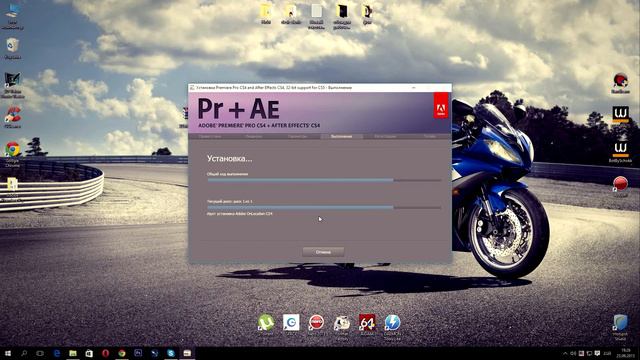Viewport: 640px width, 360px height.
Task: Open the Action Center notifications icon
Action: point(597,353)
